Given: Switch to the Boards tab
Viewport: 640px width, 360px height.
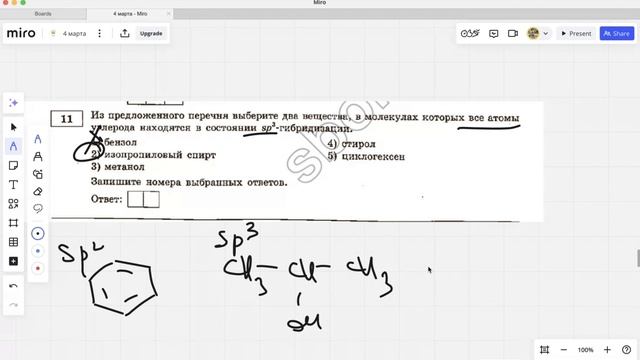Looking at the screenshot, I should [x=43, y=13].
